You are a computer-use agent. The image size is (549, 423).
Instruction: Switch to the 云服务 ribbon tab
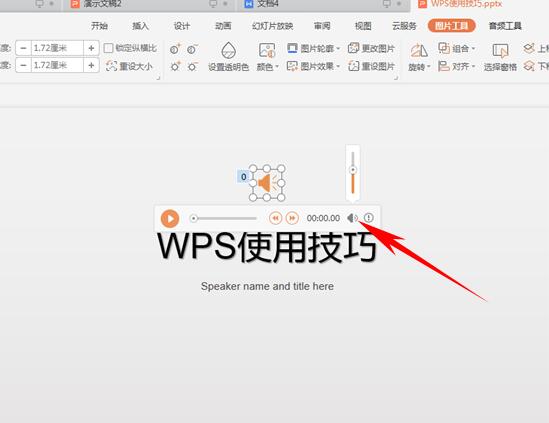point(404,26)
